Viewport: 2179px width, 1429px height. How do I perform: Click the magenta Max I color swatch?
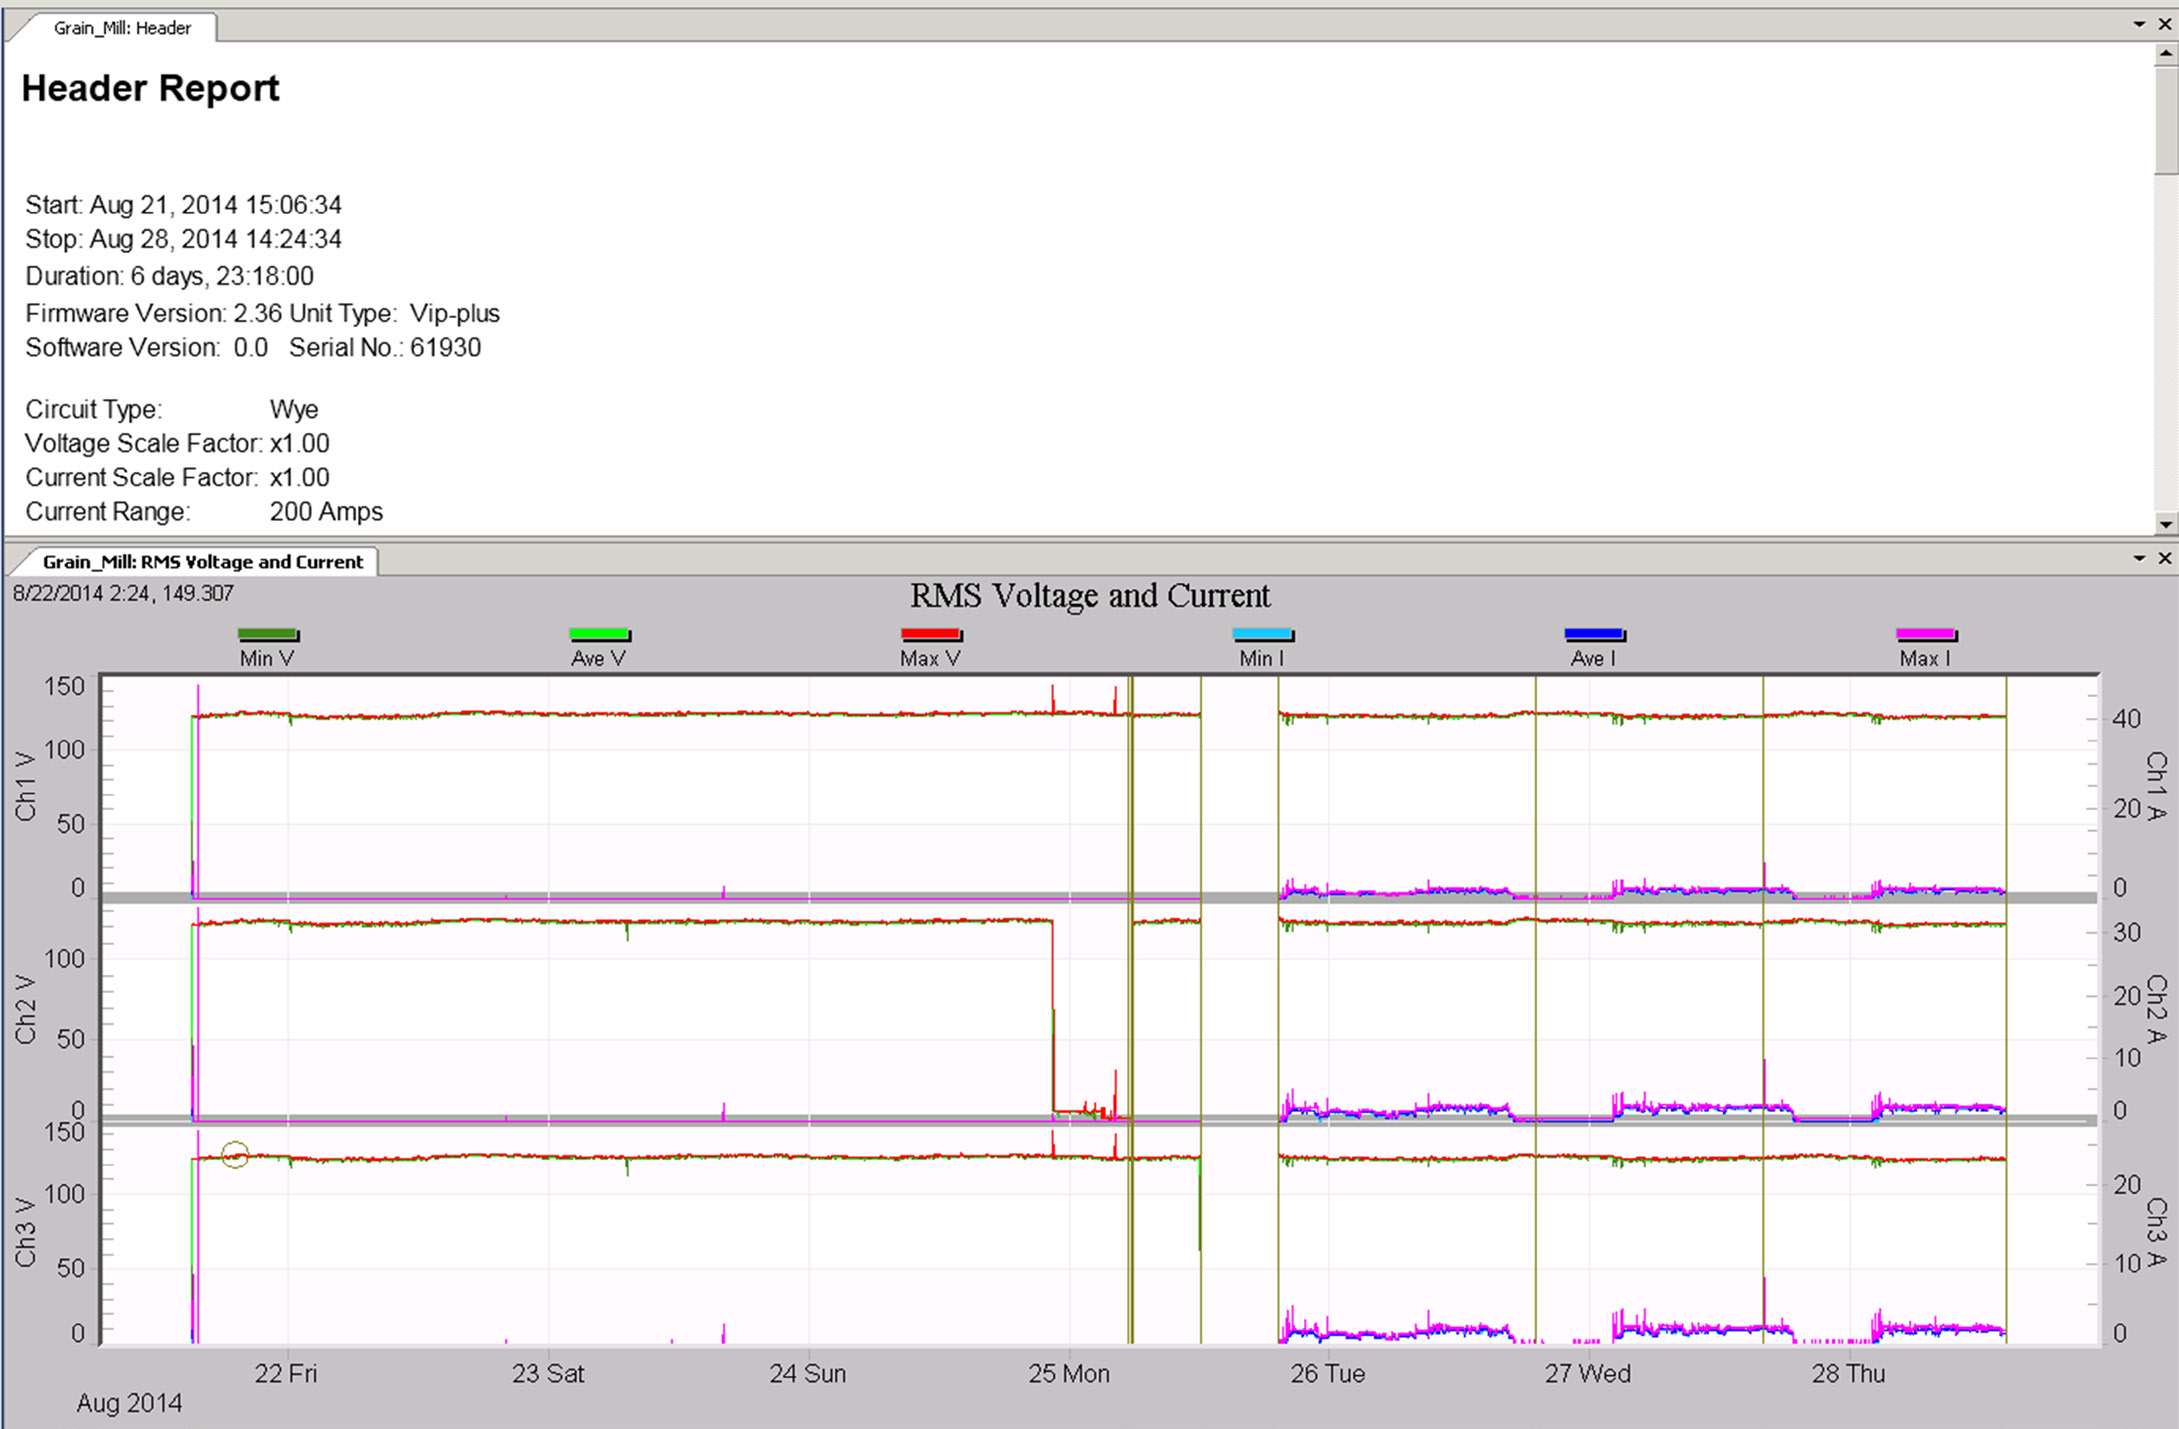click(x=1926, y=634)
